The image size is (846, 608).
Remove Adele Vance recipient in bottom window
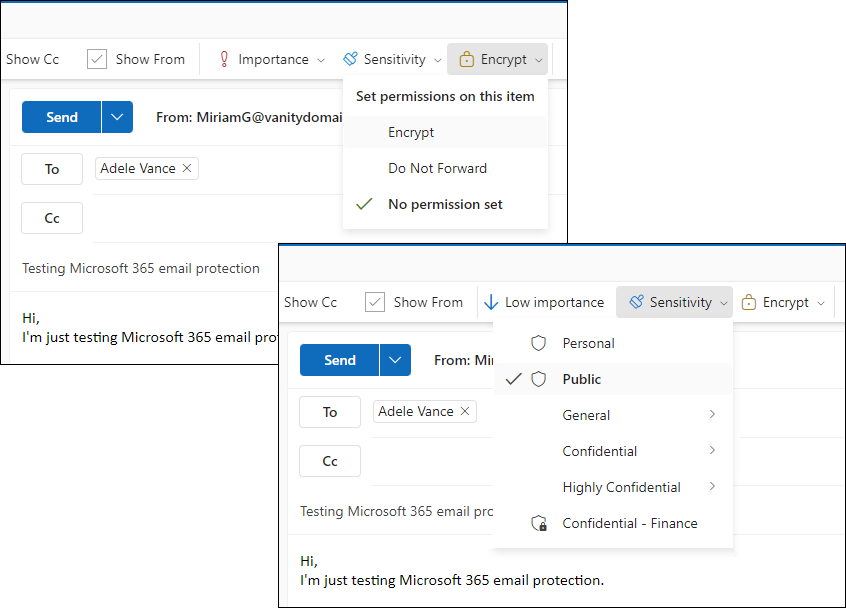[x=465, y=411]
